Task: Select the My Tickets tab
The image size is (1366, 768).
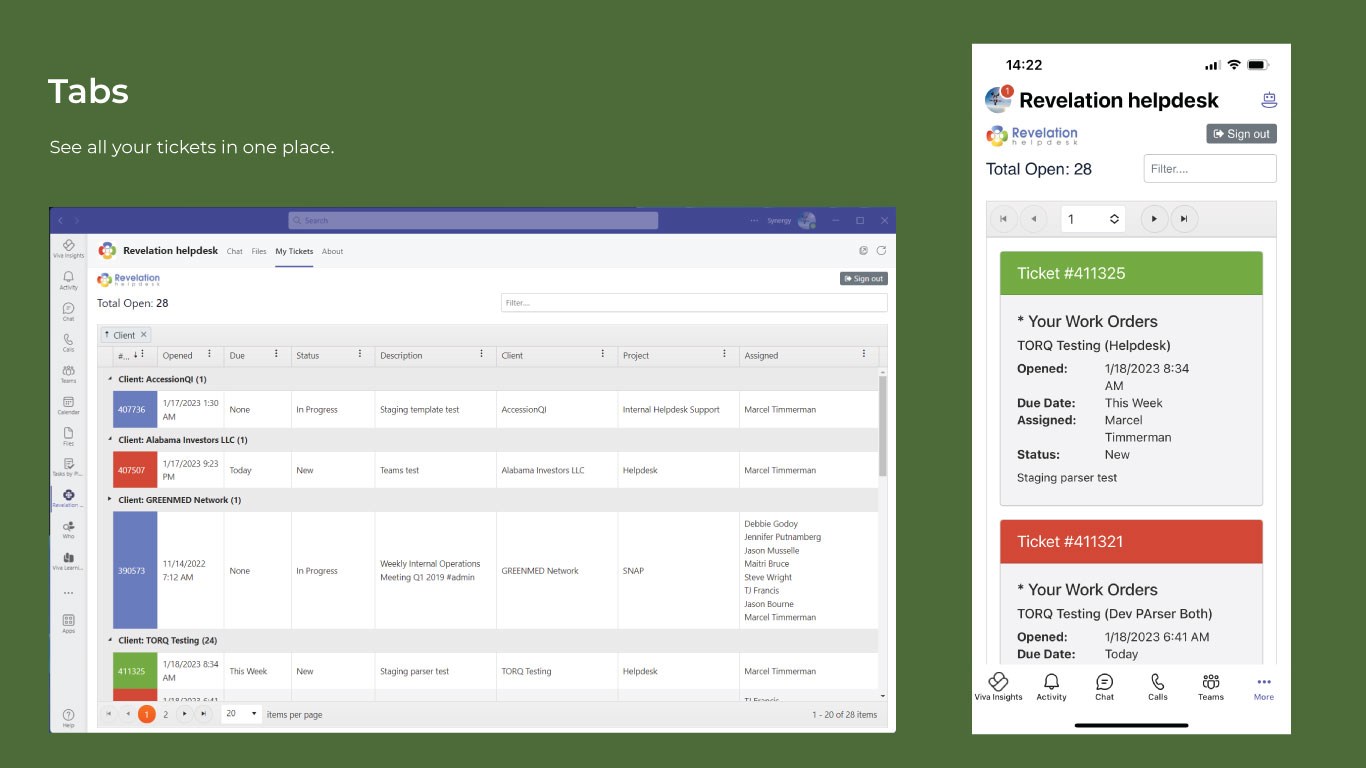Action: [294, 251]
